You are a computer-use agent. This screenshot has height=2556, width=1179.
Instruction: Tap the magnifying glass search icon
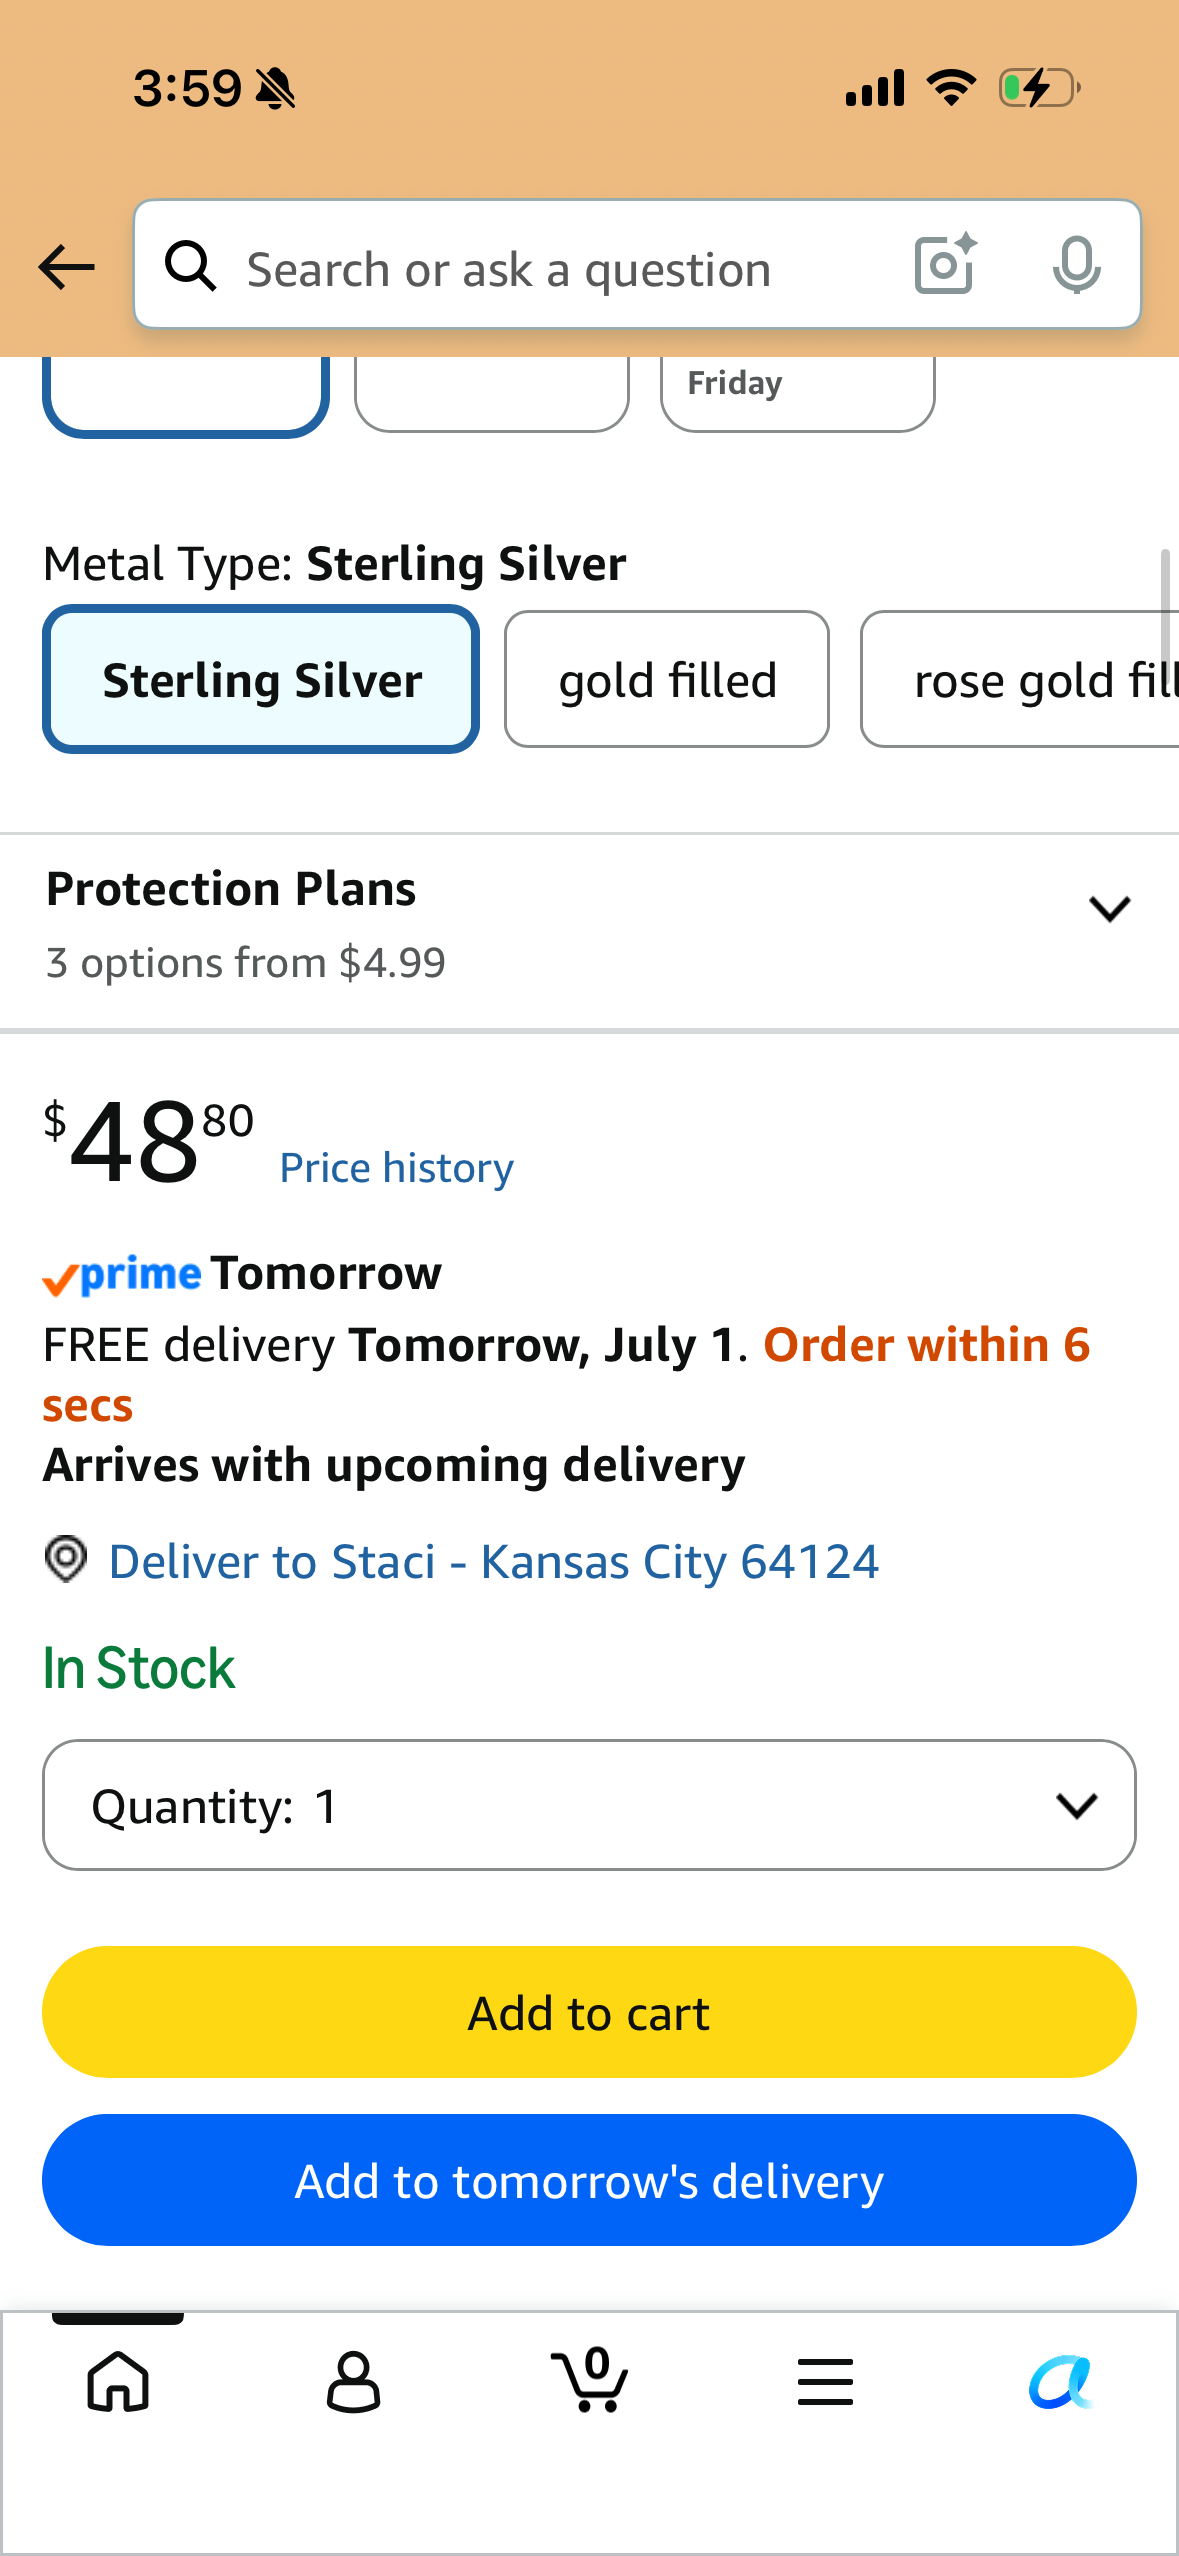[x=190, y=266]
